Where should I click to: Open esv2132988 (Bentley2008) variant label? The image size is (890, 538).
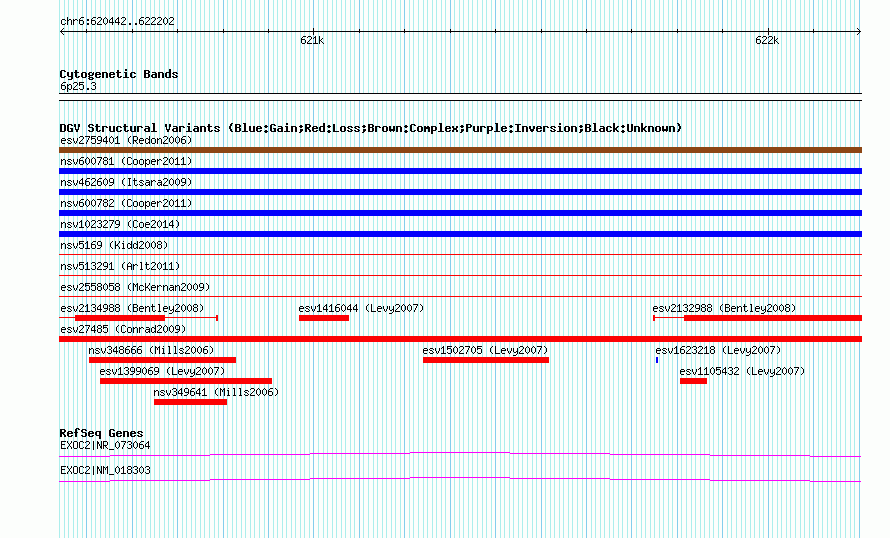724,308
